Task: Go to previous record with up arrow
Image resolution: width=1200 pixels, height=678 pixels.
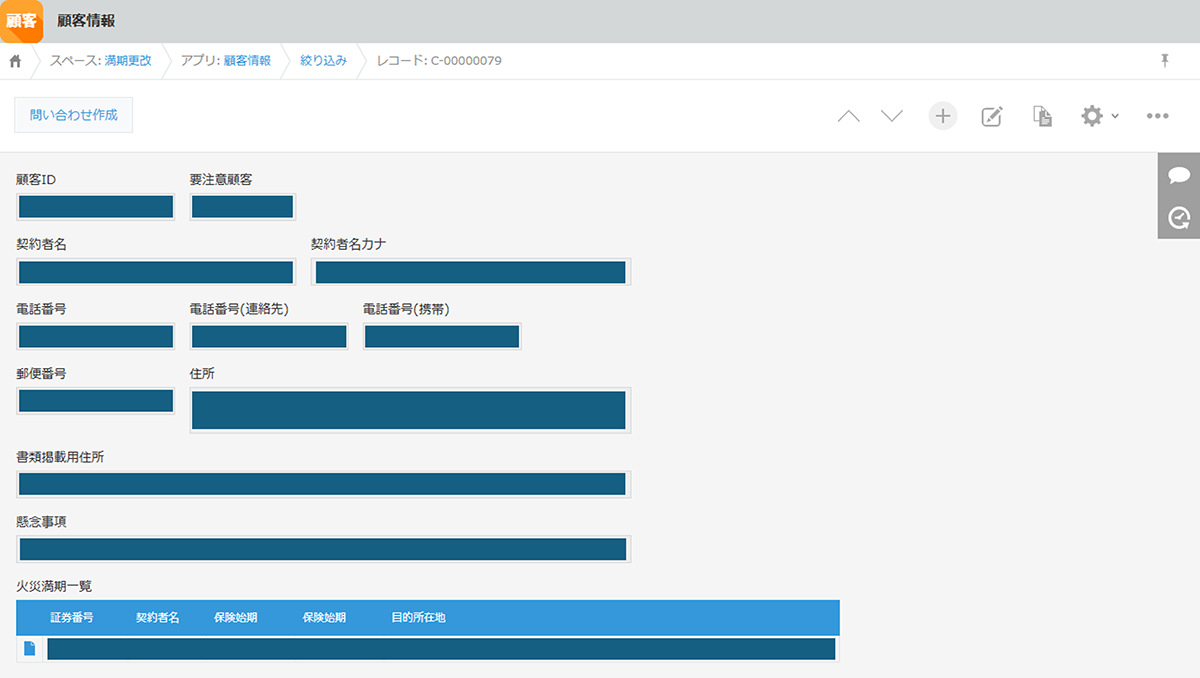Action: point(848,116)
